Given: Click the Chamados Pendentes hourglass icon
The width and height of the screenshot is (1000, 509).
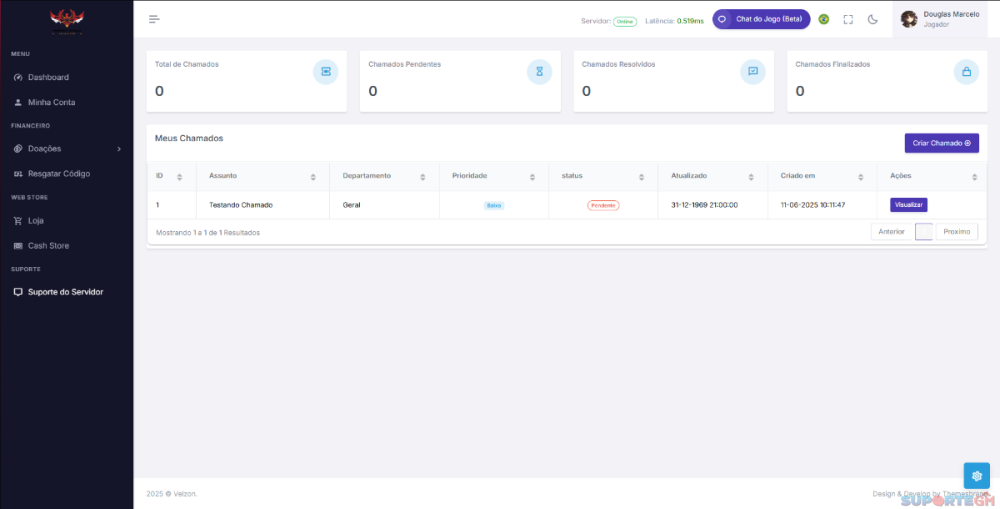Looking at the screenshot, I should tap(539, 72).
